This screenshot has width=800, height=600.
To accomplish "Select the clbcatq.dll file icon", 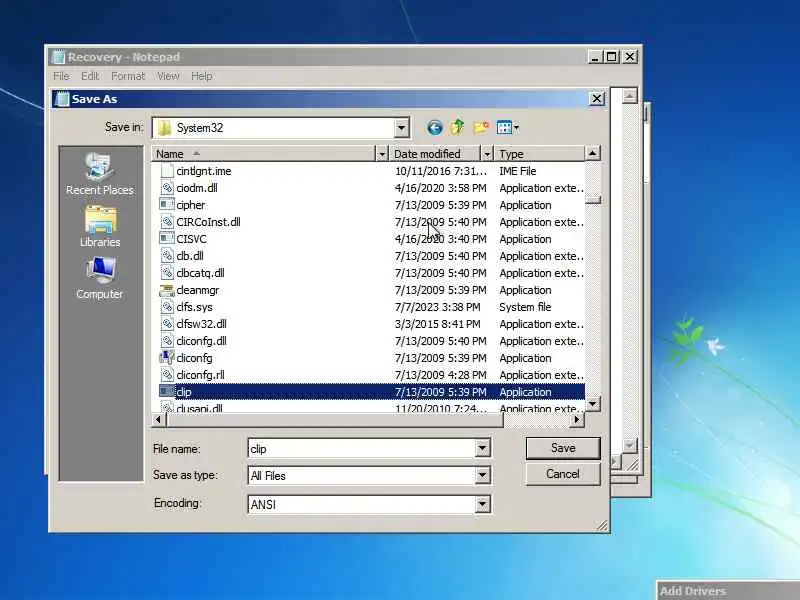I will coord(167,273).
